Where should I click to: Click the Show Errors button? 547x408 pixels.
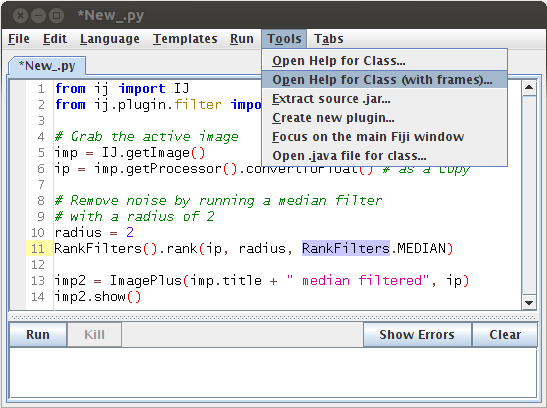click(417, 334)
